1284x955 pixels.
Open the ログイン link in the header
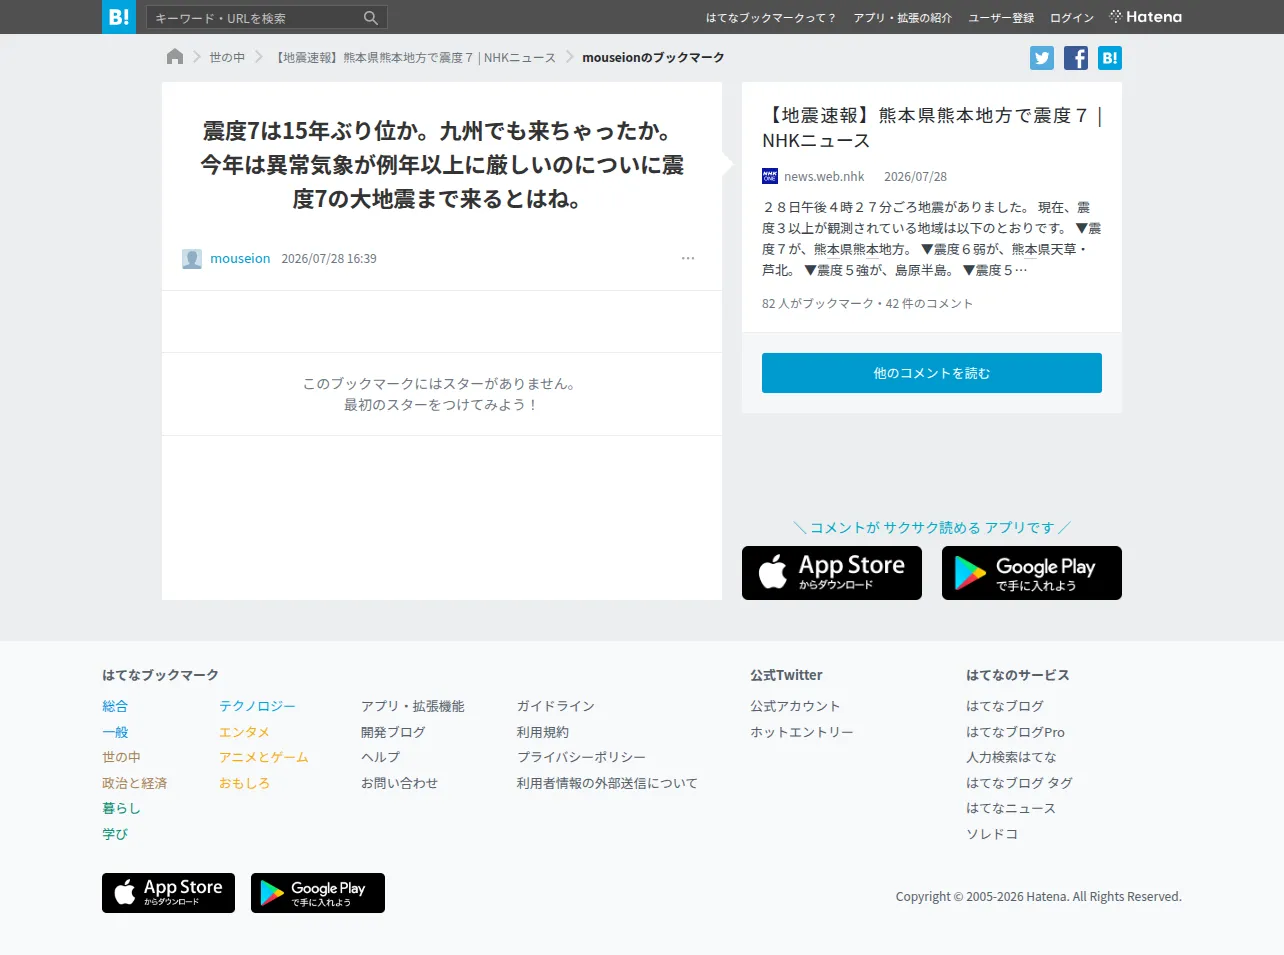(1072, 18)
